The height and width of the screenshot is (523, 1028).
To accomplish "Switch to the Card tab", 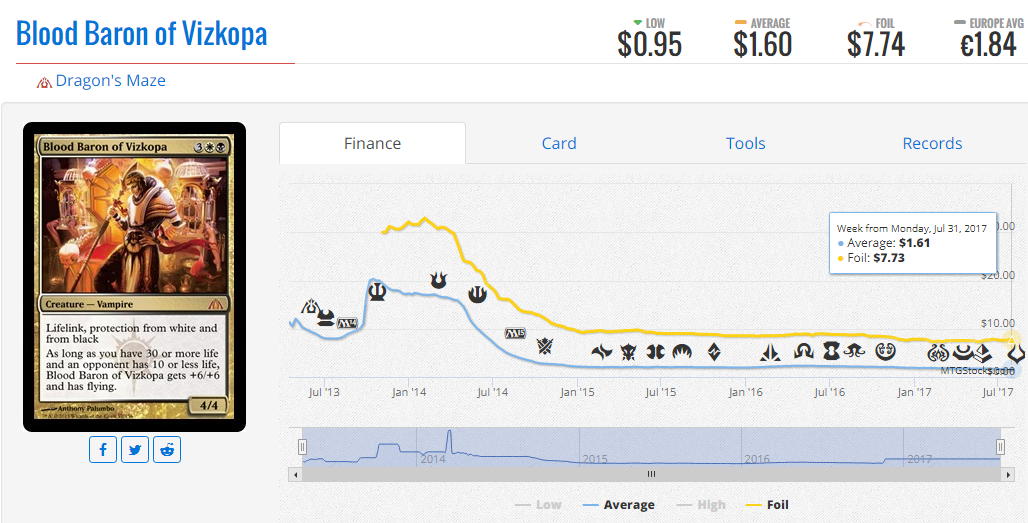I will pyautogui.click(x=559, y=144).
